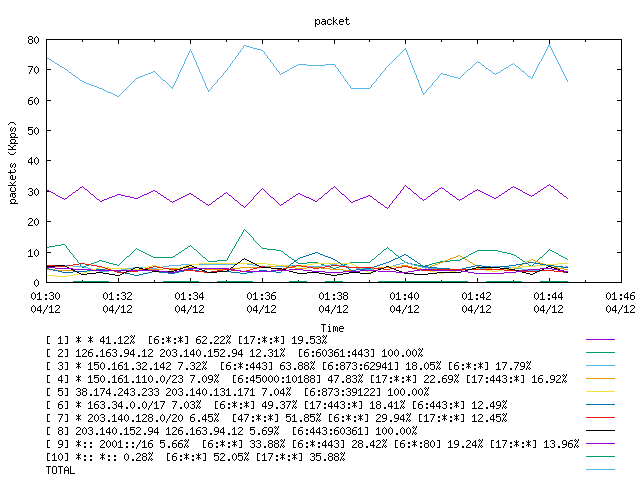Select the red line sample for legend row [ 7]
Viewport: 640px width, 480px height.
[600, 418]
